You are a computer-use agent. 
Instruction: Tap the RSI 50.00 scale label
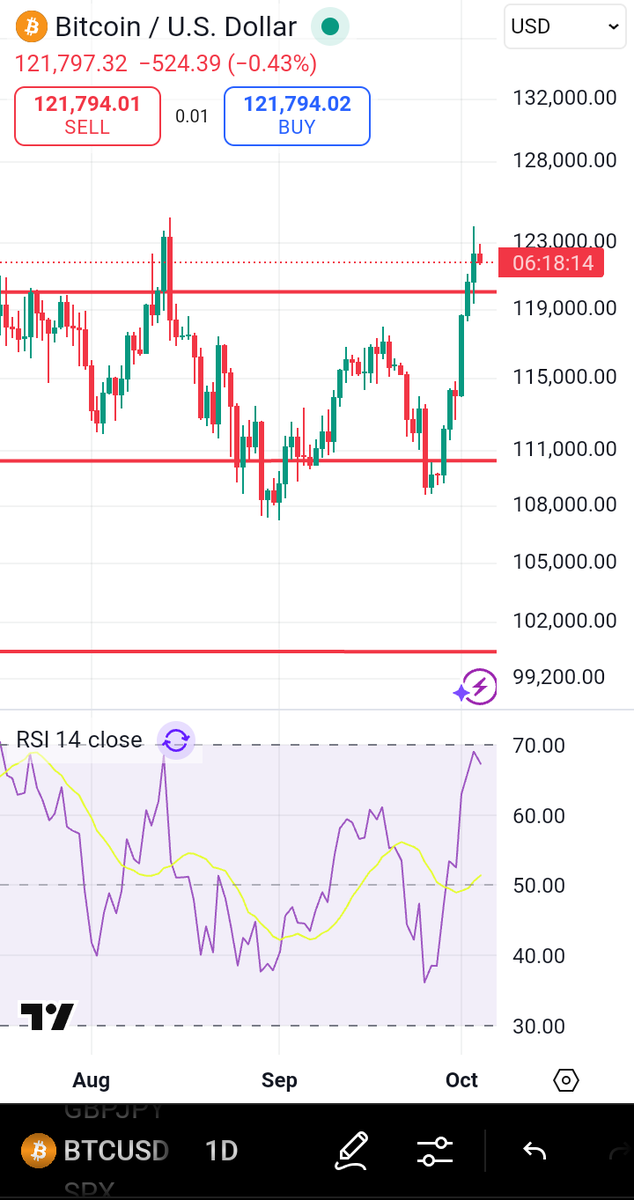click(539, 886)
